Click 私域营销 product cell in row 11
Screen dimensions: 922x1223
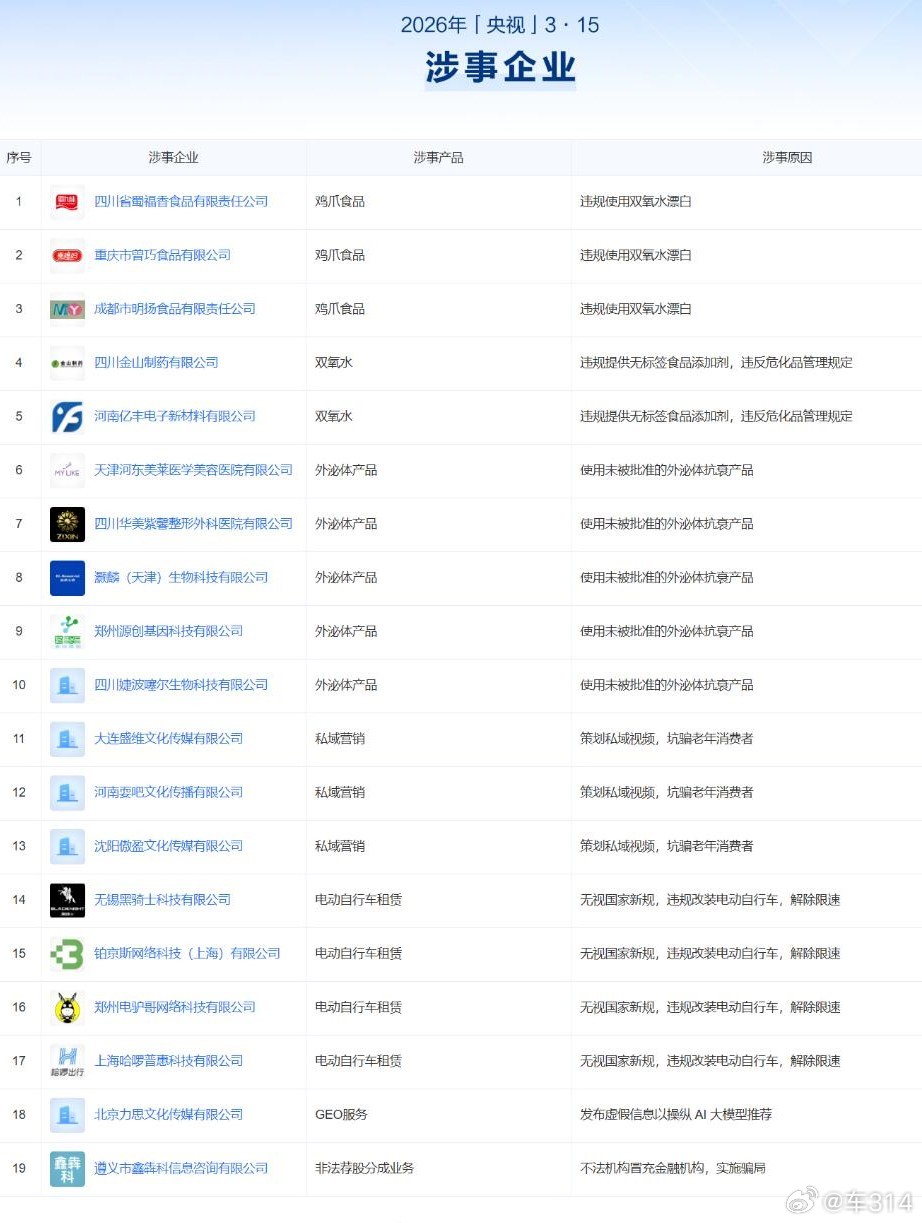[x=340, y=739]
